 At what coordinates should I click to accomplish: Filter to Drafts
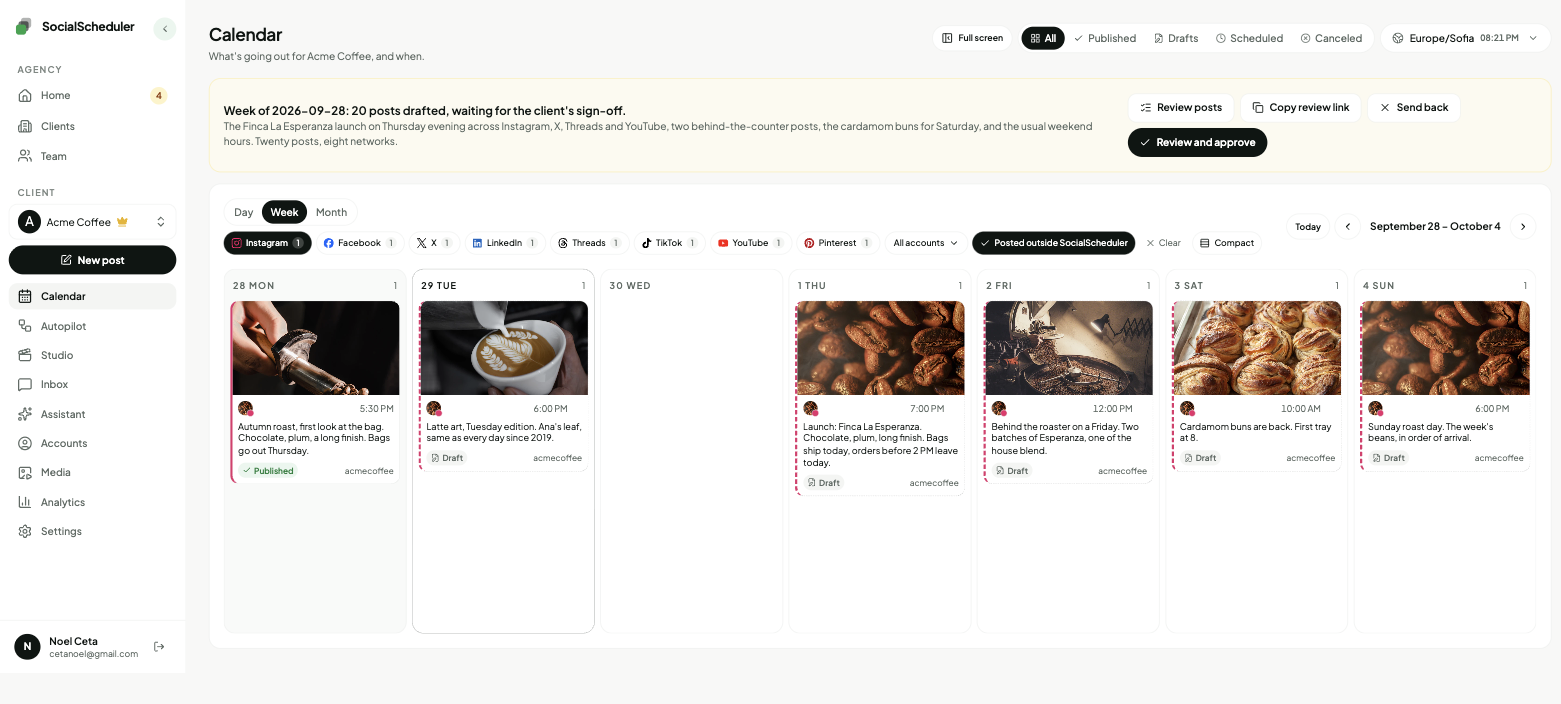coord(1176,38)
